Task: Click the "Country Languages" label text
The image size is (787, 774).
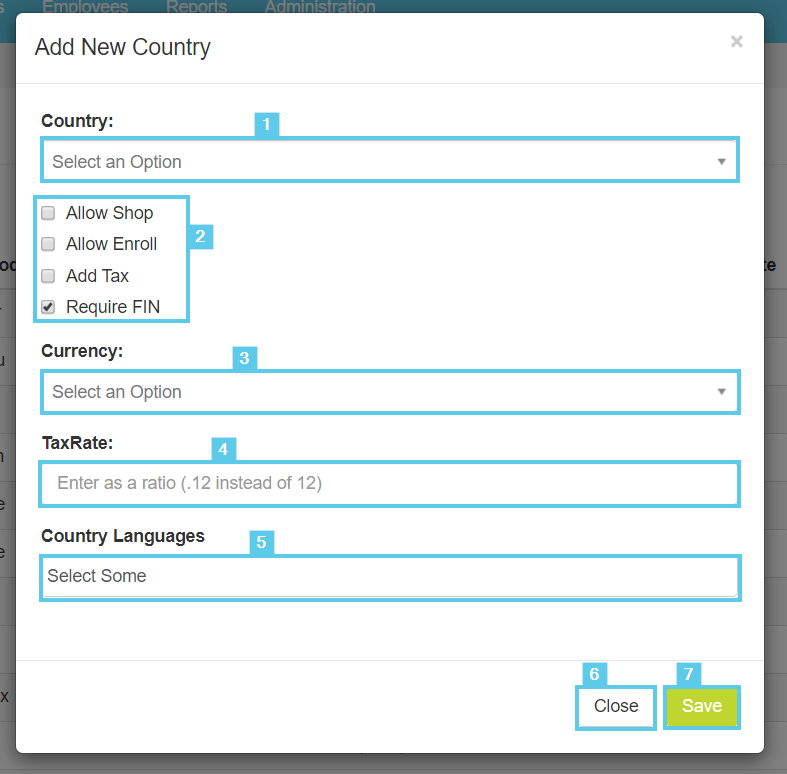Action: pos(123,536)
